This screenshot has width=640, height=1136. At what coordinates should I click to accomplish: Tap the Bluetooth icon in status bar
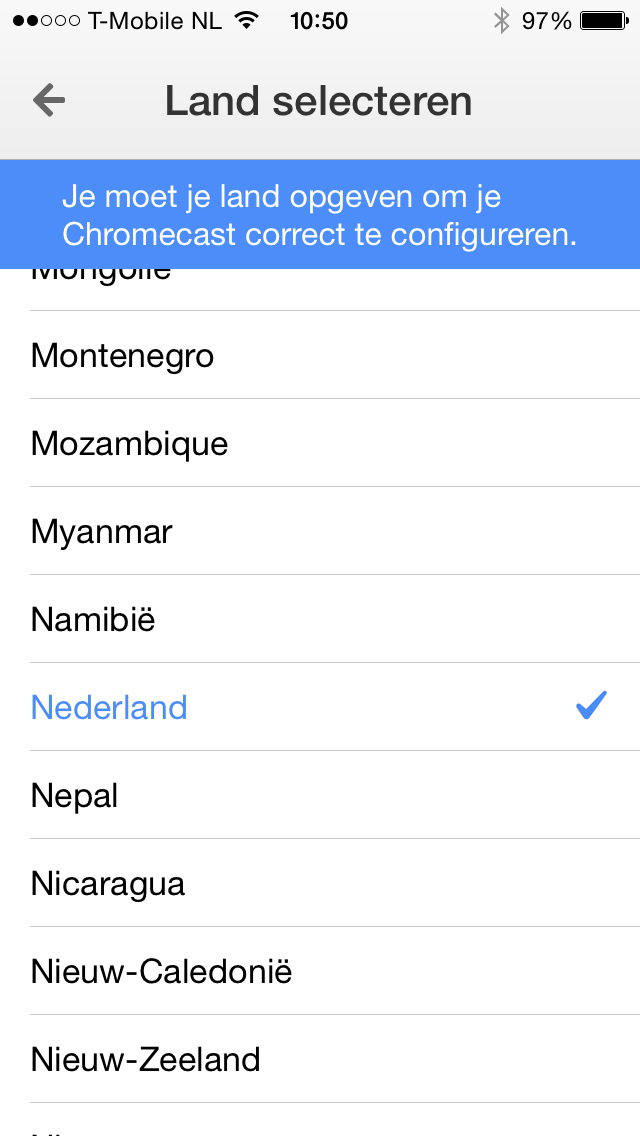(501, 20)
